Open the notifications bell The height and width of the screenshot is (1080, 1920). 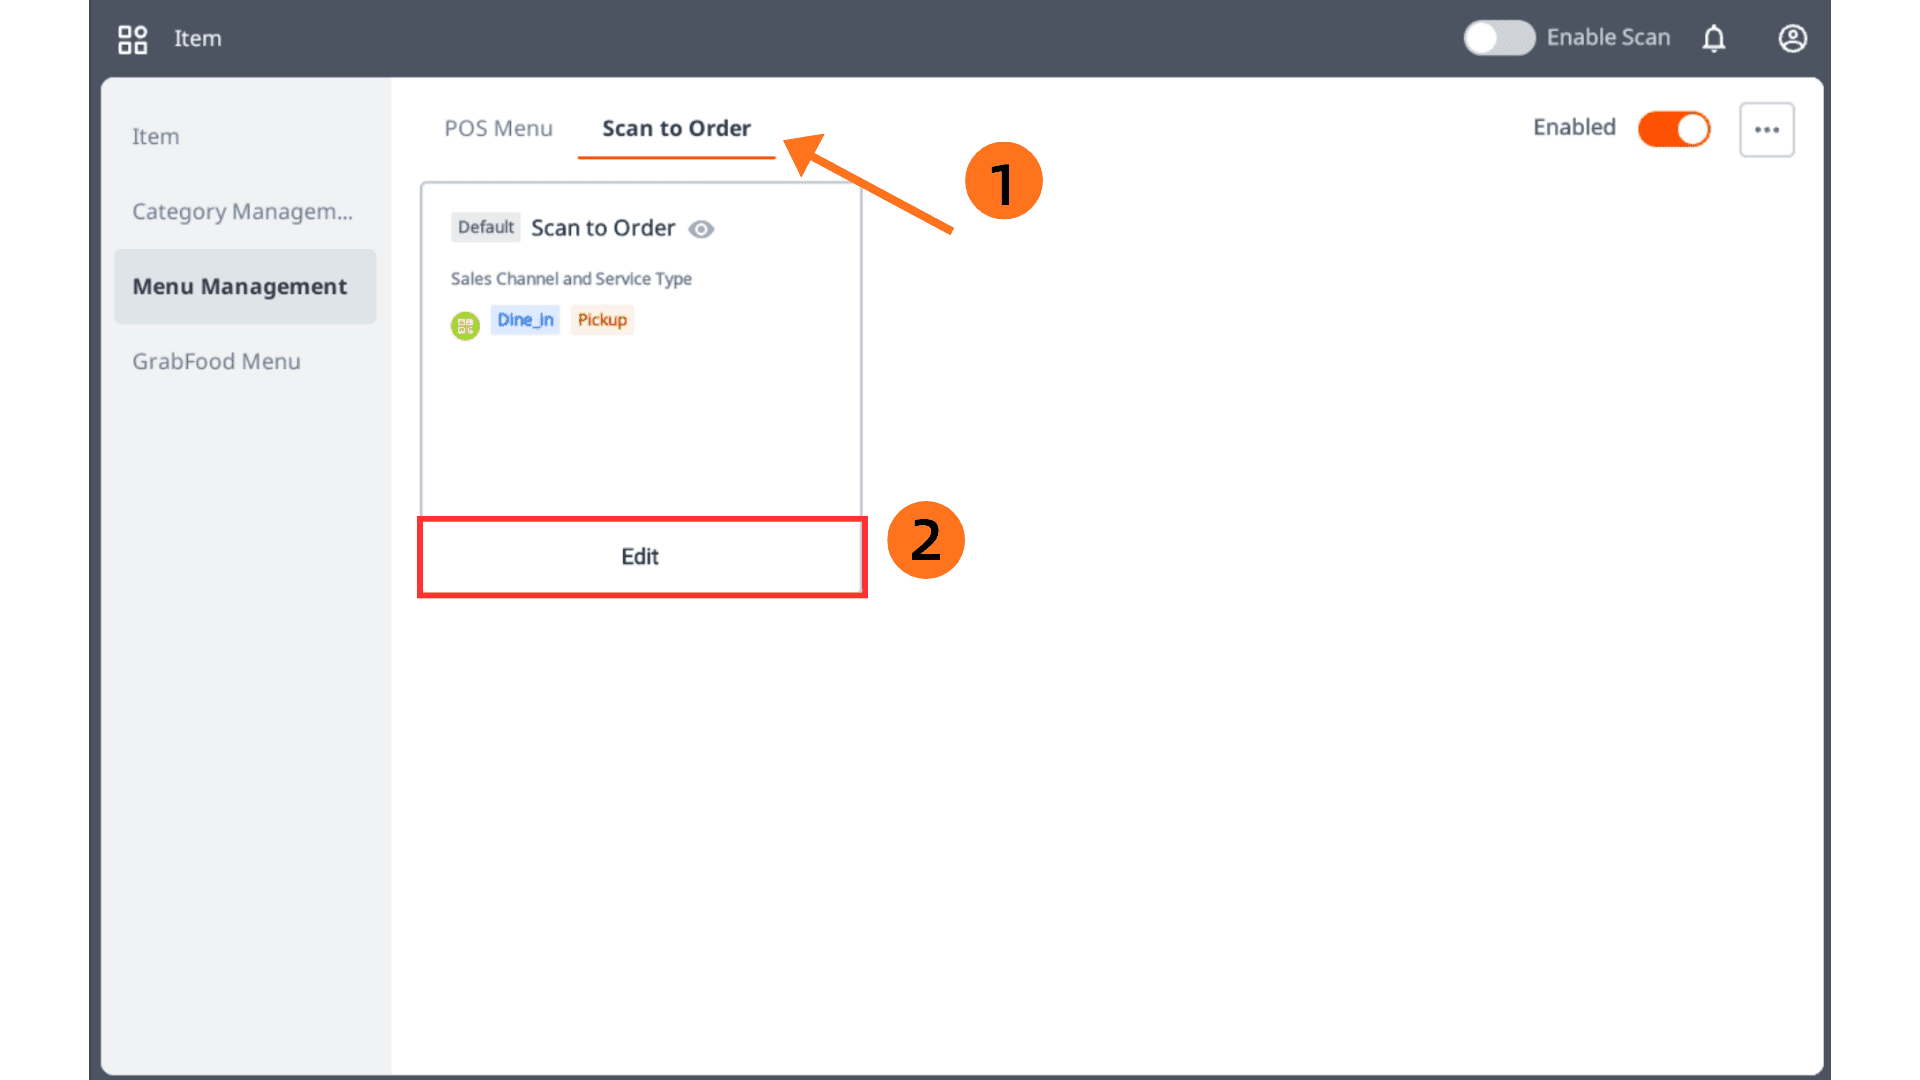click(x=1714, y=39)
